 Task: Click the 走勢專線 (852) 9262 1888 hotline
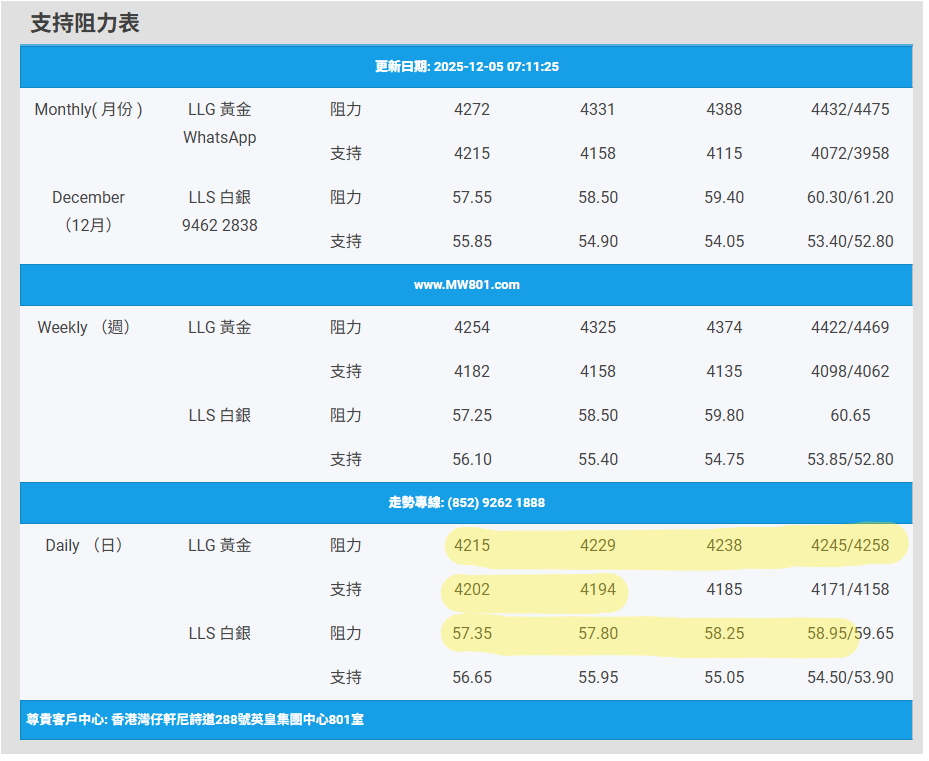pos(466,503)
